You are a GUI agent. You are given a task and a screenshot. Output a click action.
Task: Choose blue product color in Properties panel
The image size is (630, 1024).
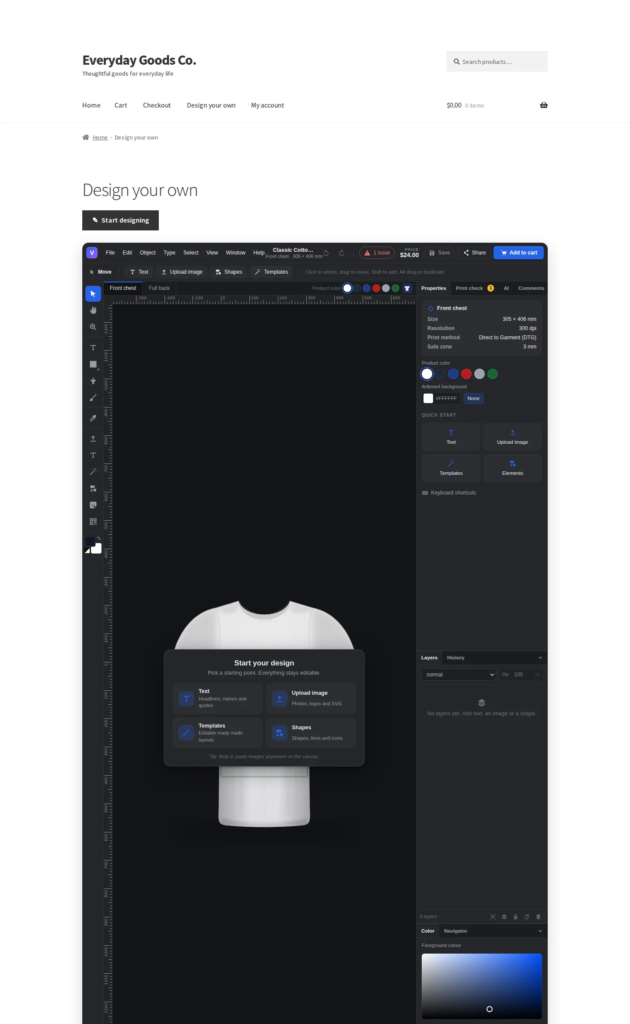453,374
